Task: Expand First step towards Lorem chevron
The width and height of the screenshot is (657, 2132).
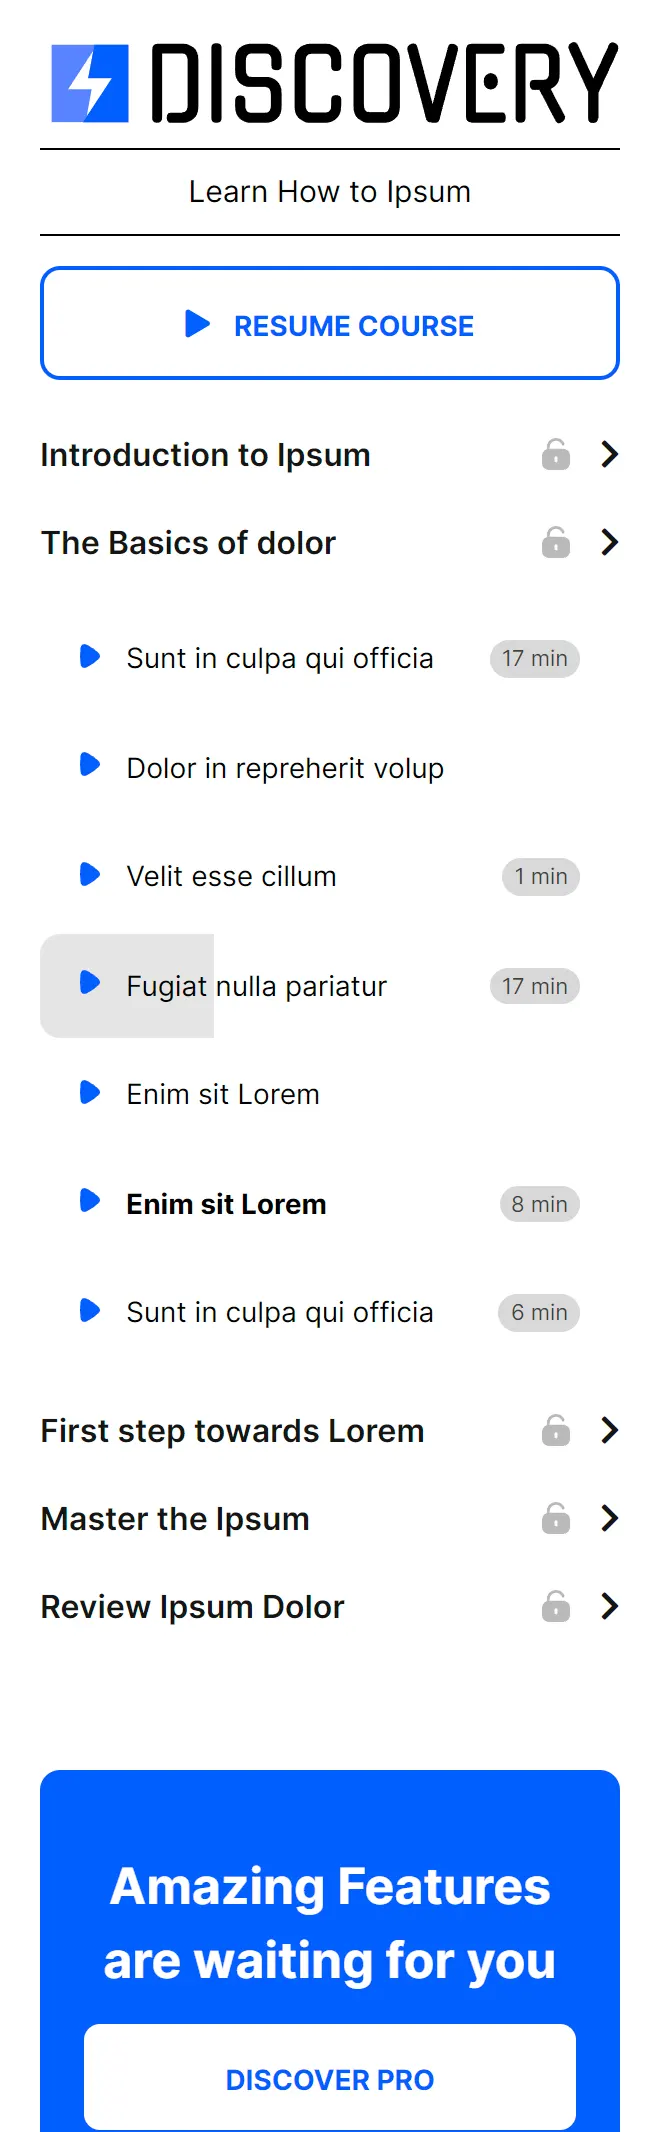Action: coord(609,1430)
